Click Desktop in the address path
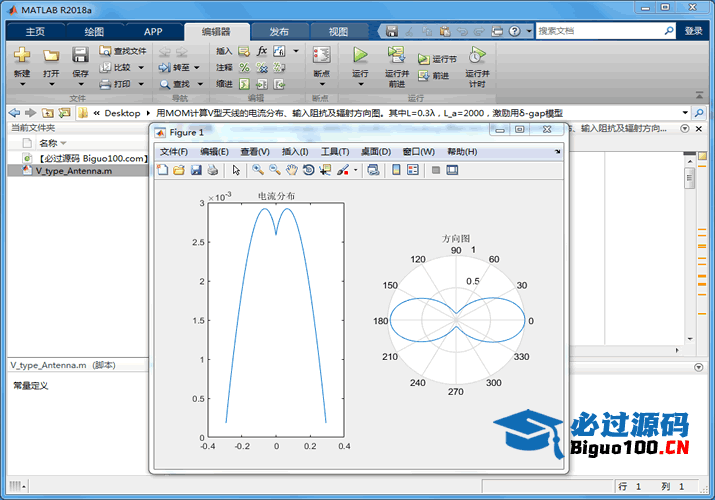Viewport: 715px width, 500px height. coord(122,113)
